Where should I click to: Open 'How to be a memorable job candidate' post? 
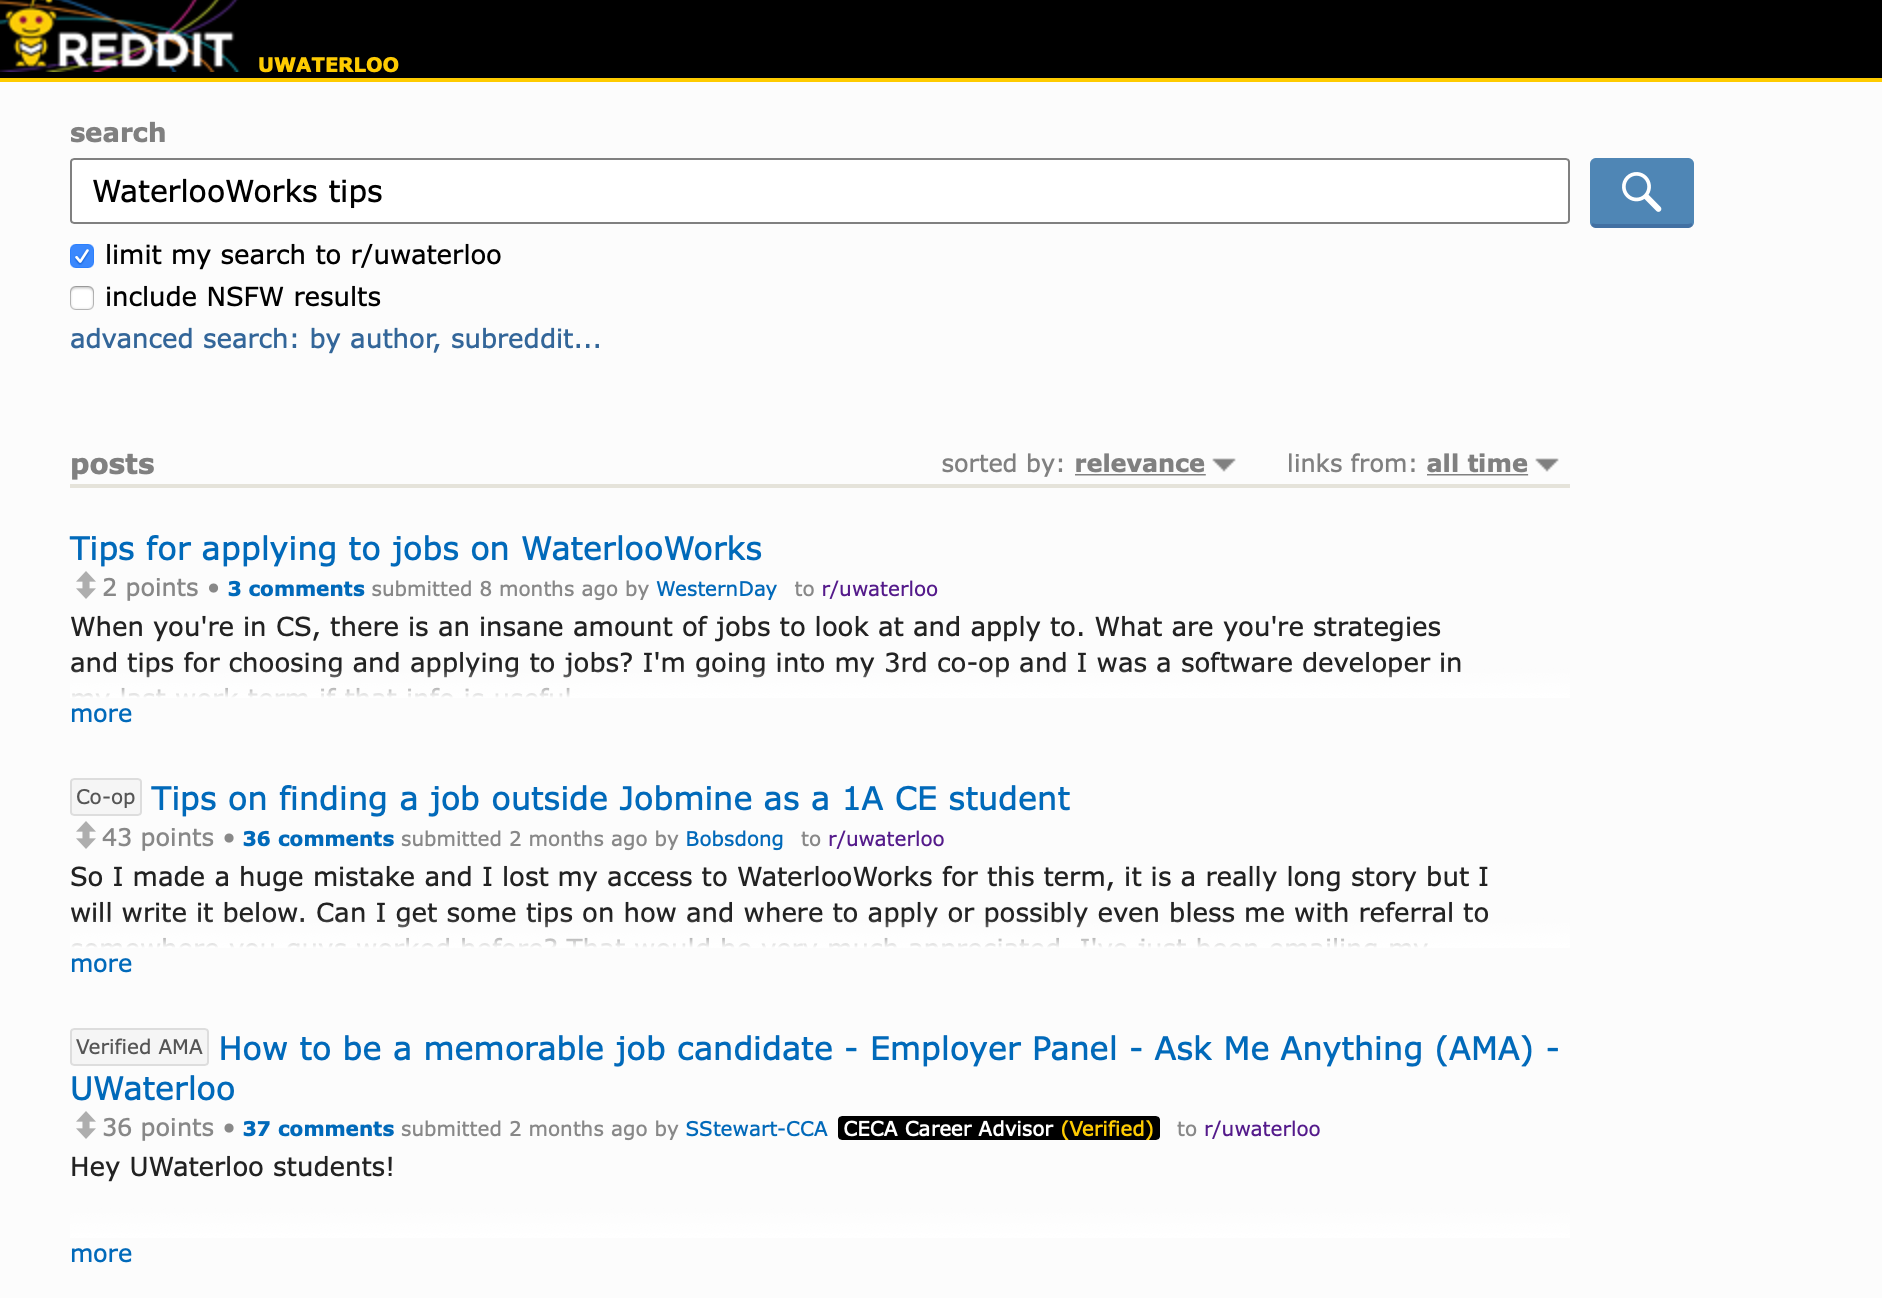[815, 1068]
